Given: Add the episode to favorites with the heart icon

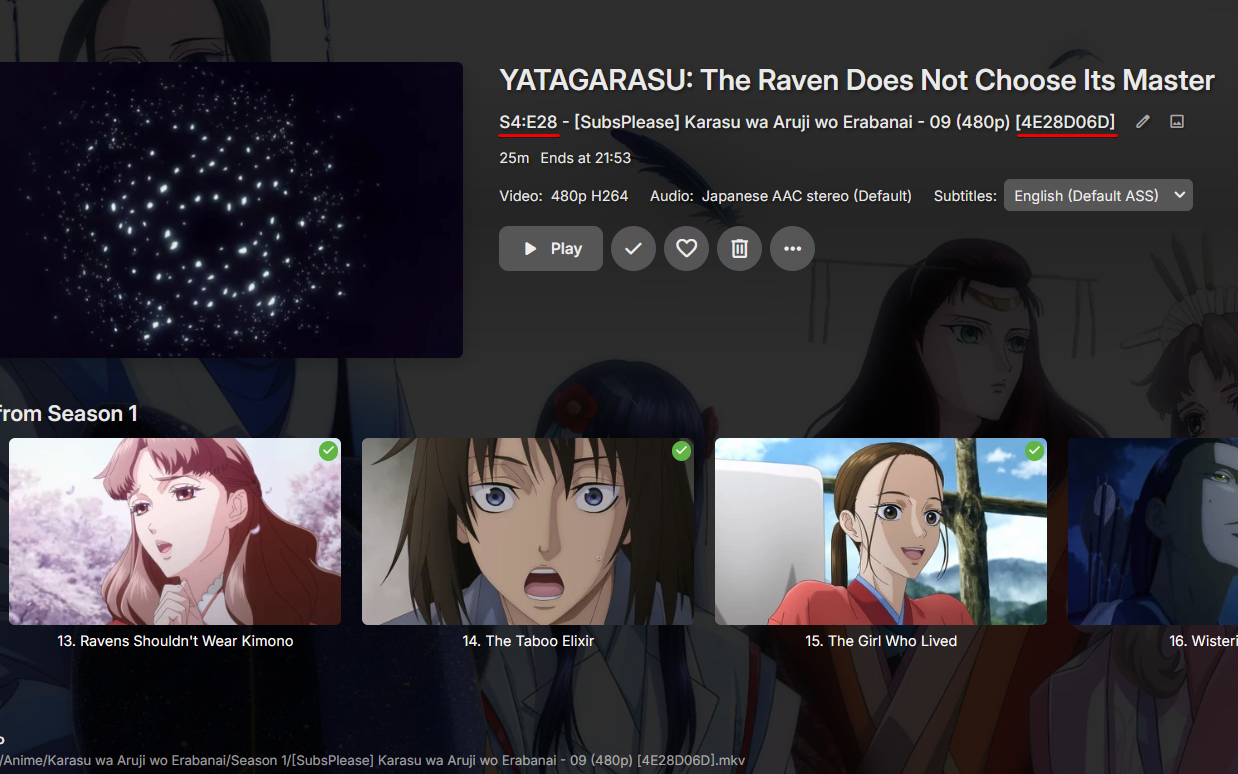Looking at the screenshot, I should tap(686, 249).
